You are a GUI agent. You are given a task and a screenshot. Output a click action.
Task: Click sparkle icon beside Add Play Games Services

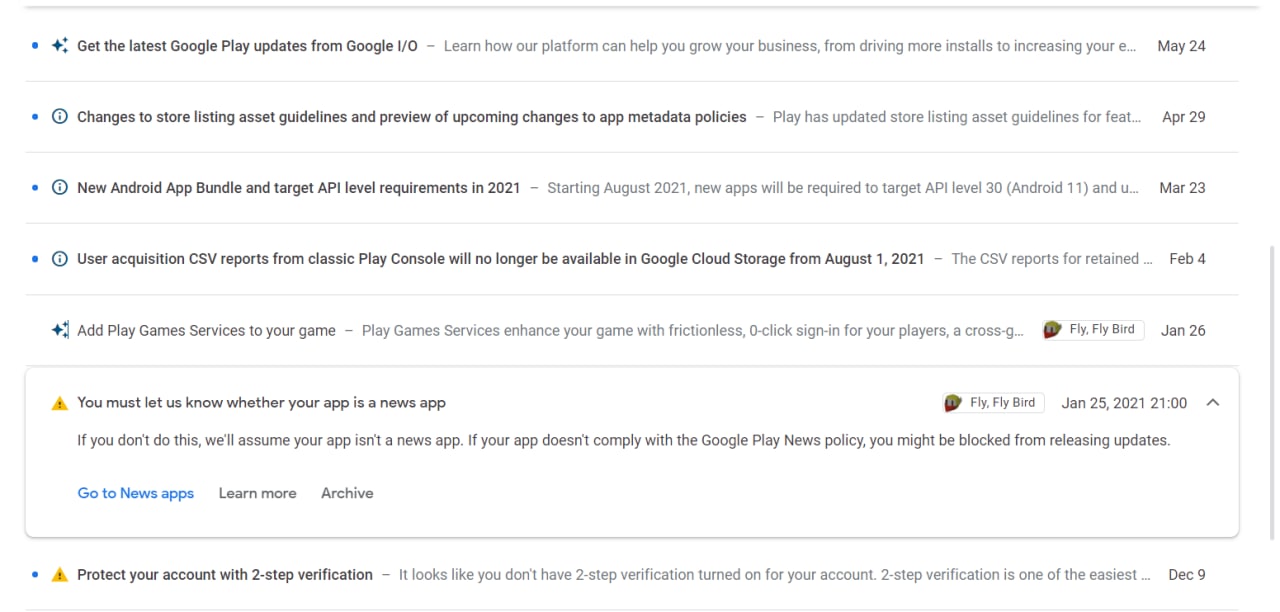(60, 330)
